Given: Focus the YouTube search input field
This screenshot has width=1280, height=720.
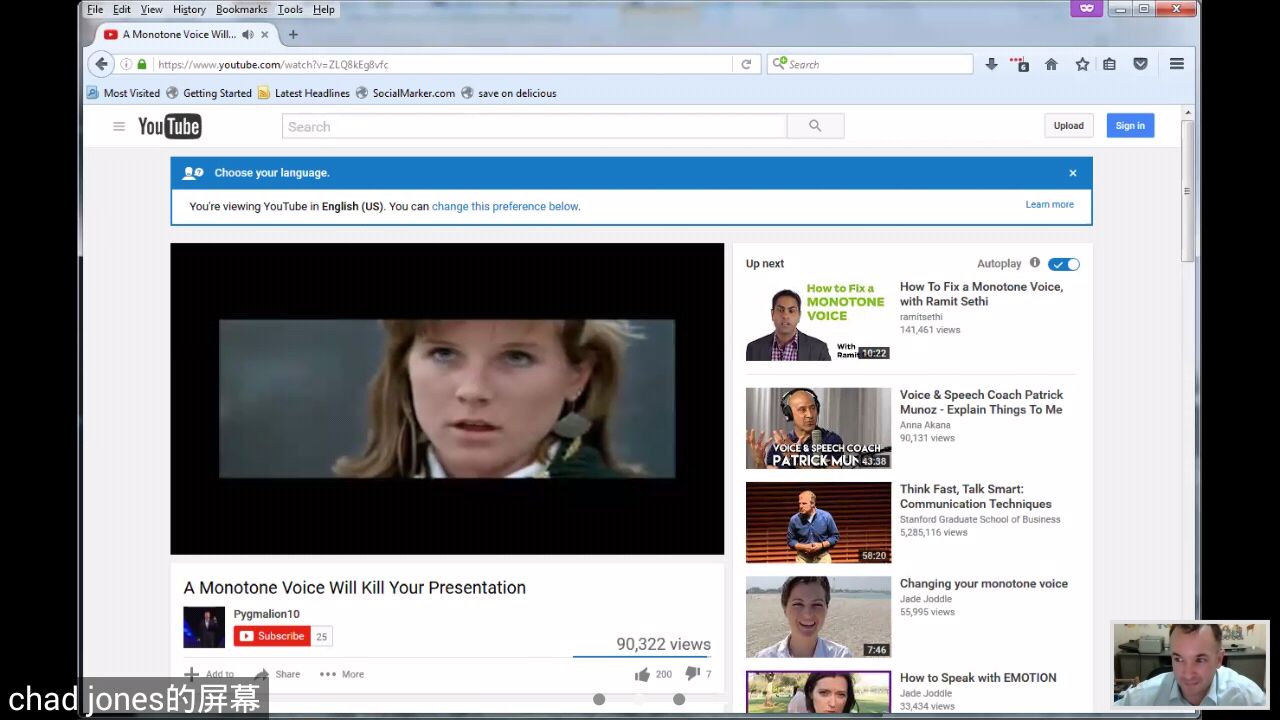Looking at the screenshot, I should [x=534, y=126].
